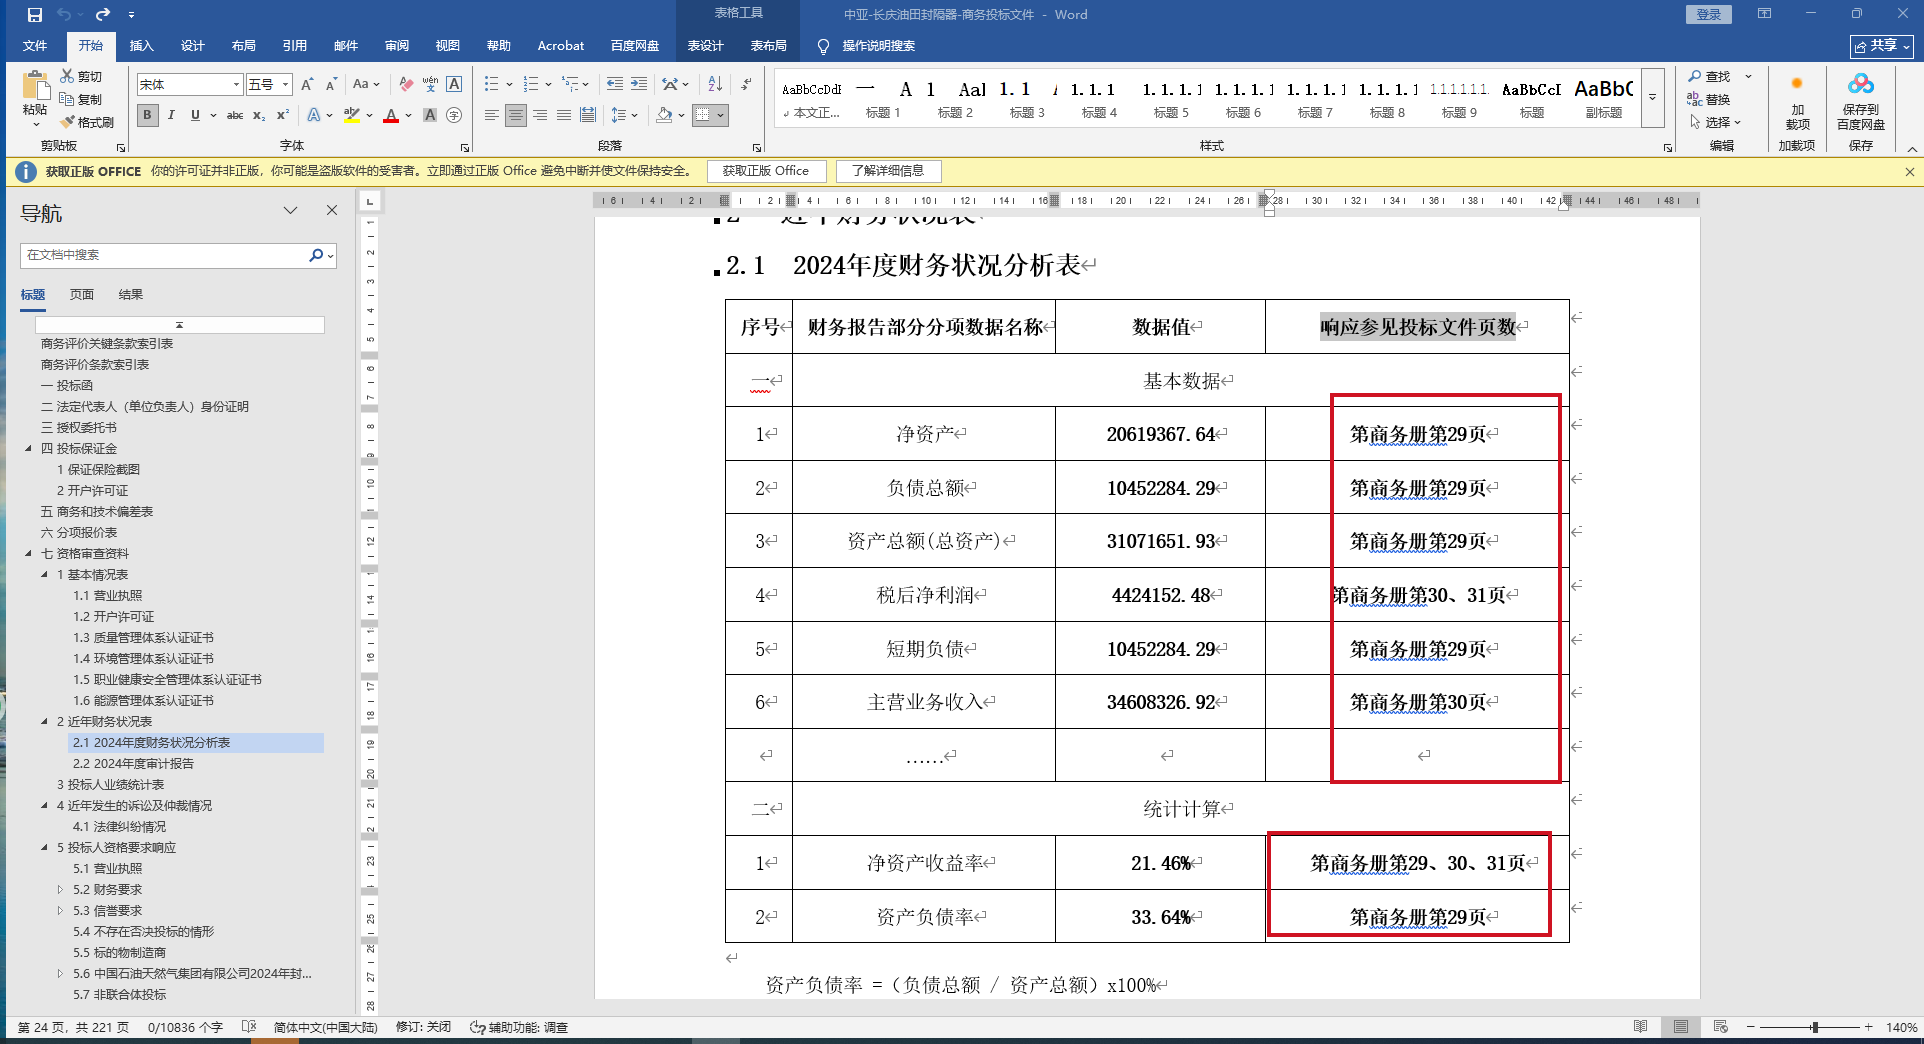
Task: Click 替换 replace button
Action: click(1709, 99)
